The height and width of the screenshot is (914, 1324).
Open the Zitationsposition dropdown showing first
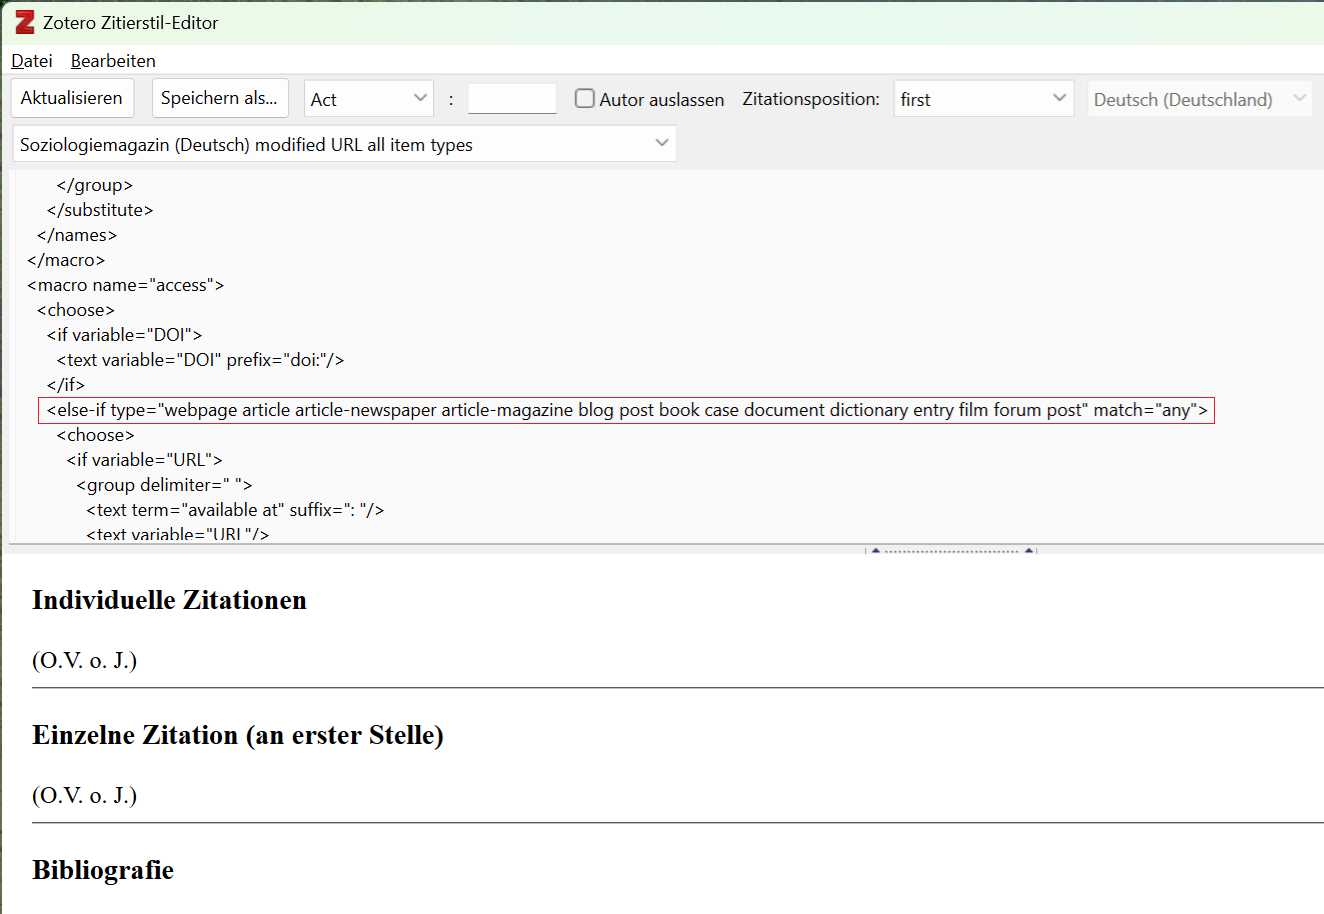[x=984, y=99]
